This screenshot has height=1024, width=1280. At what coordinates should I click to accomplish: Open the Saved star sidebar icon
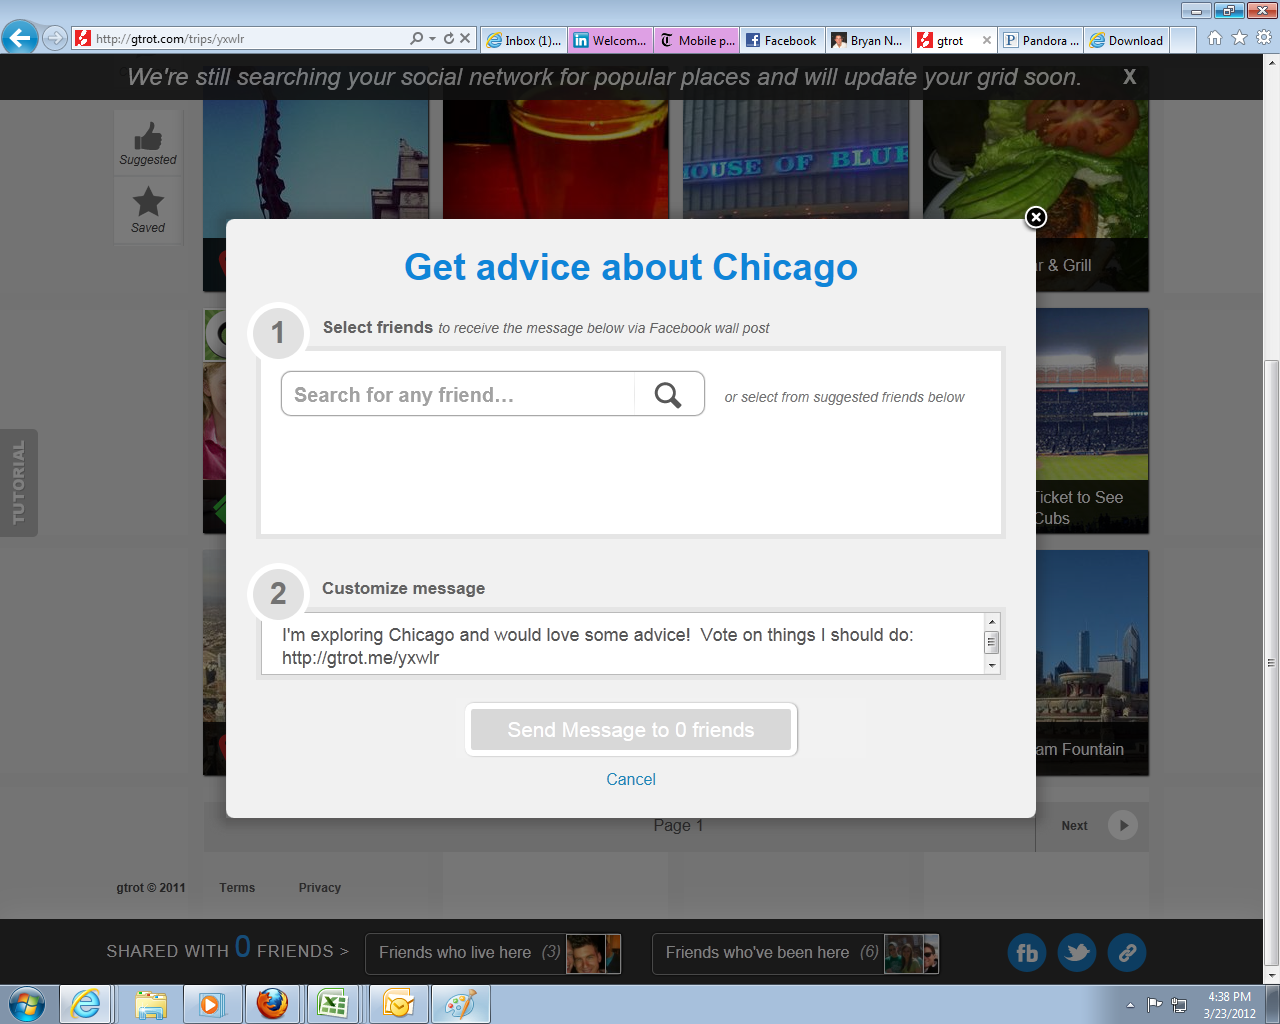(x=148, y=210)
